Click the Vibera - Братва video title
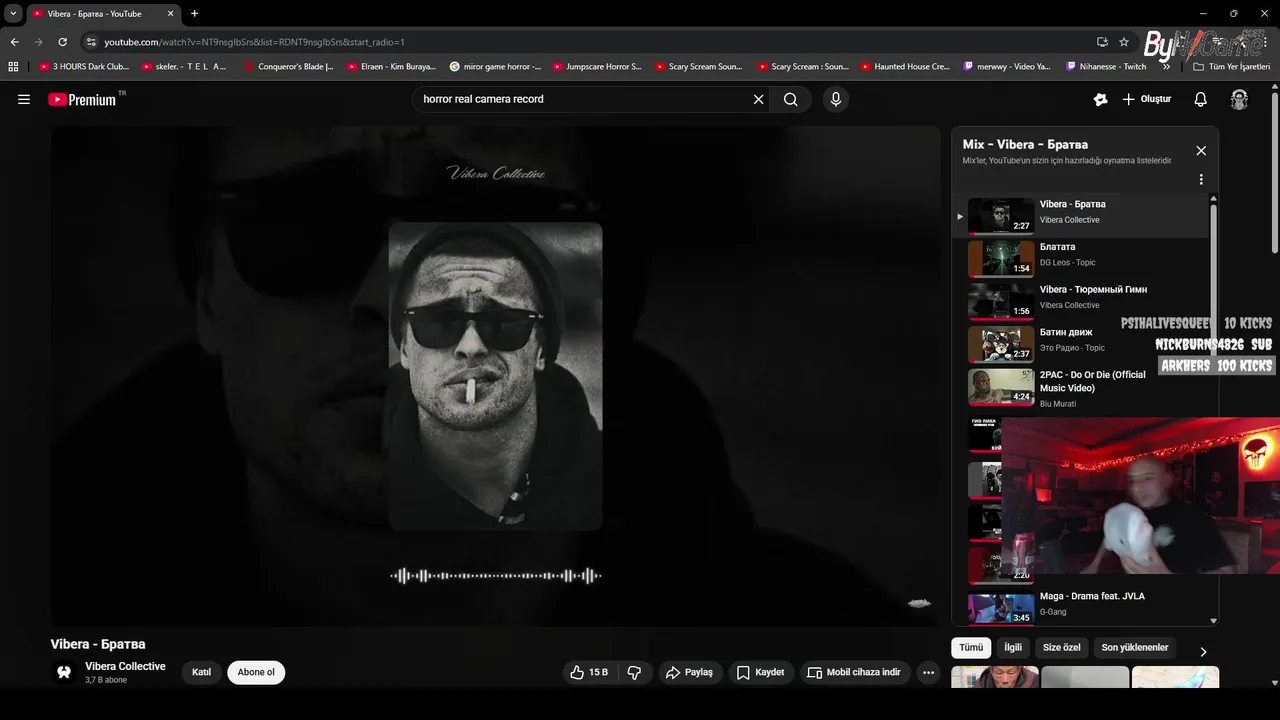 (x=98, y=644)
